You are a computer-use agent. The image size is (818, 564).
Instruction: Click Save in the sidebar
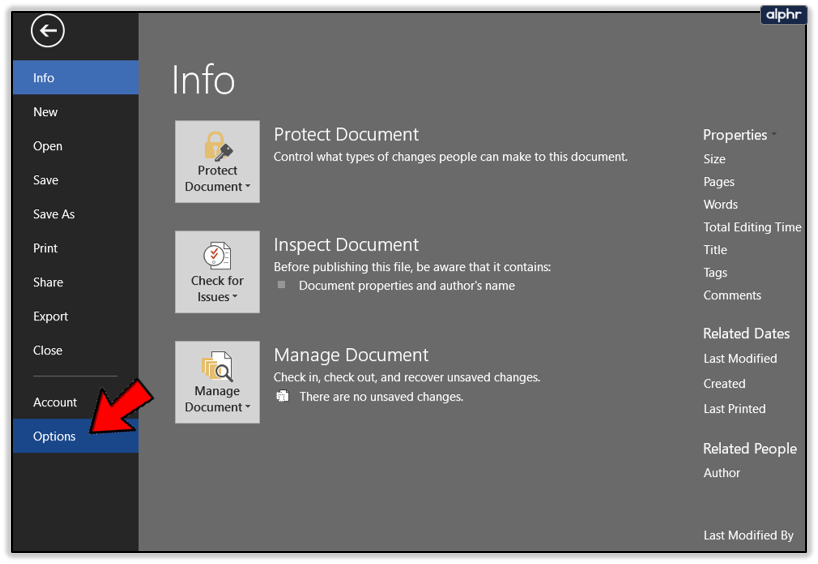coord(76,180)
